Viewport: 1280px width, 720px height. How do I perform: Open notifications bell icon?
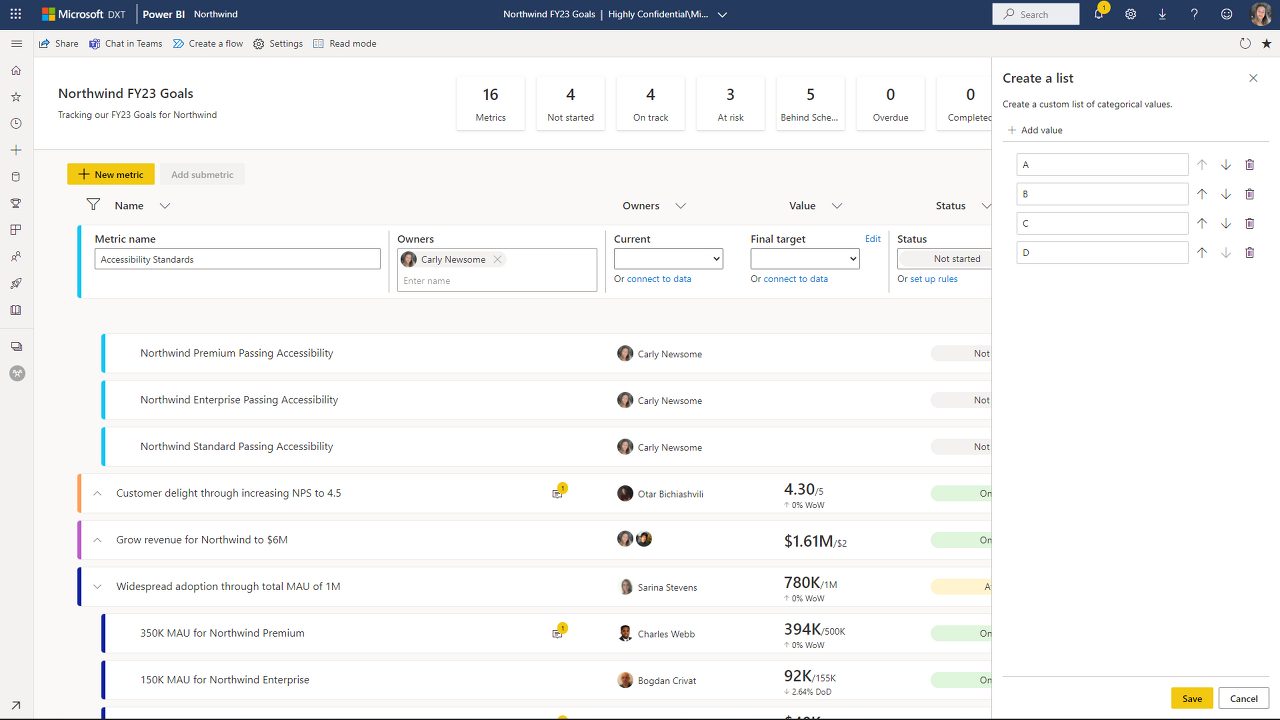coord(1099,14)
